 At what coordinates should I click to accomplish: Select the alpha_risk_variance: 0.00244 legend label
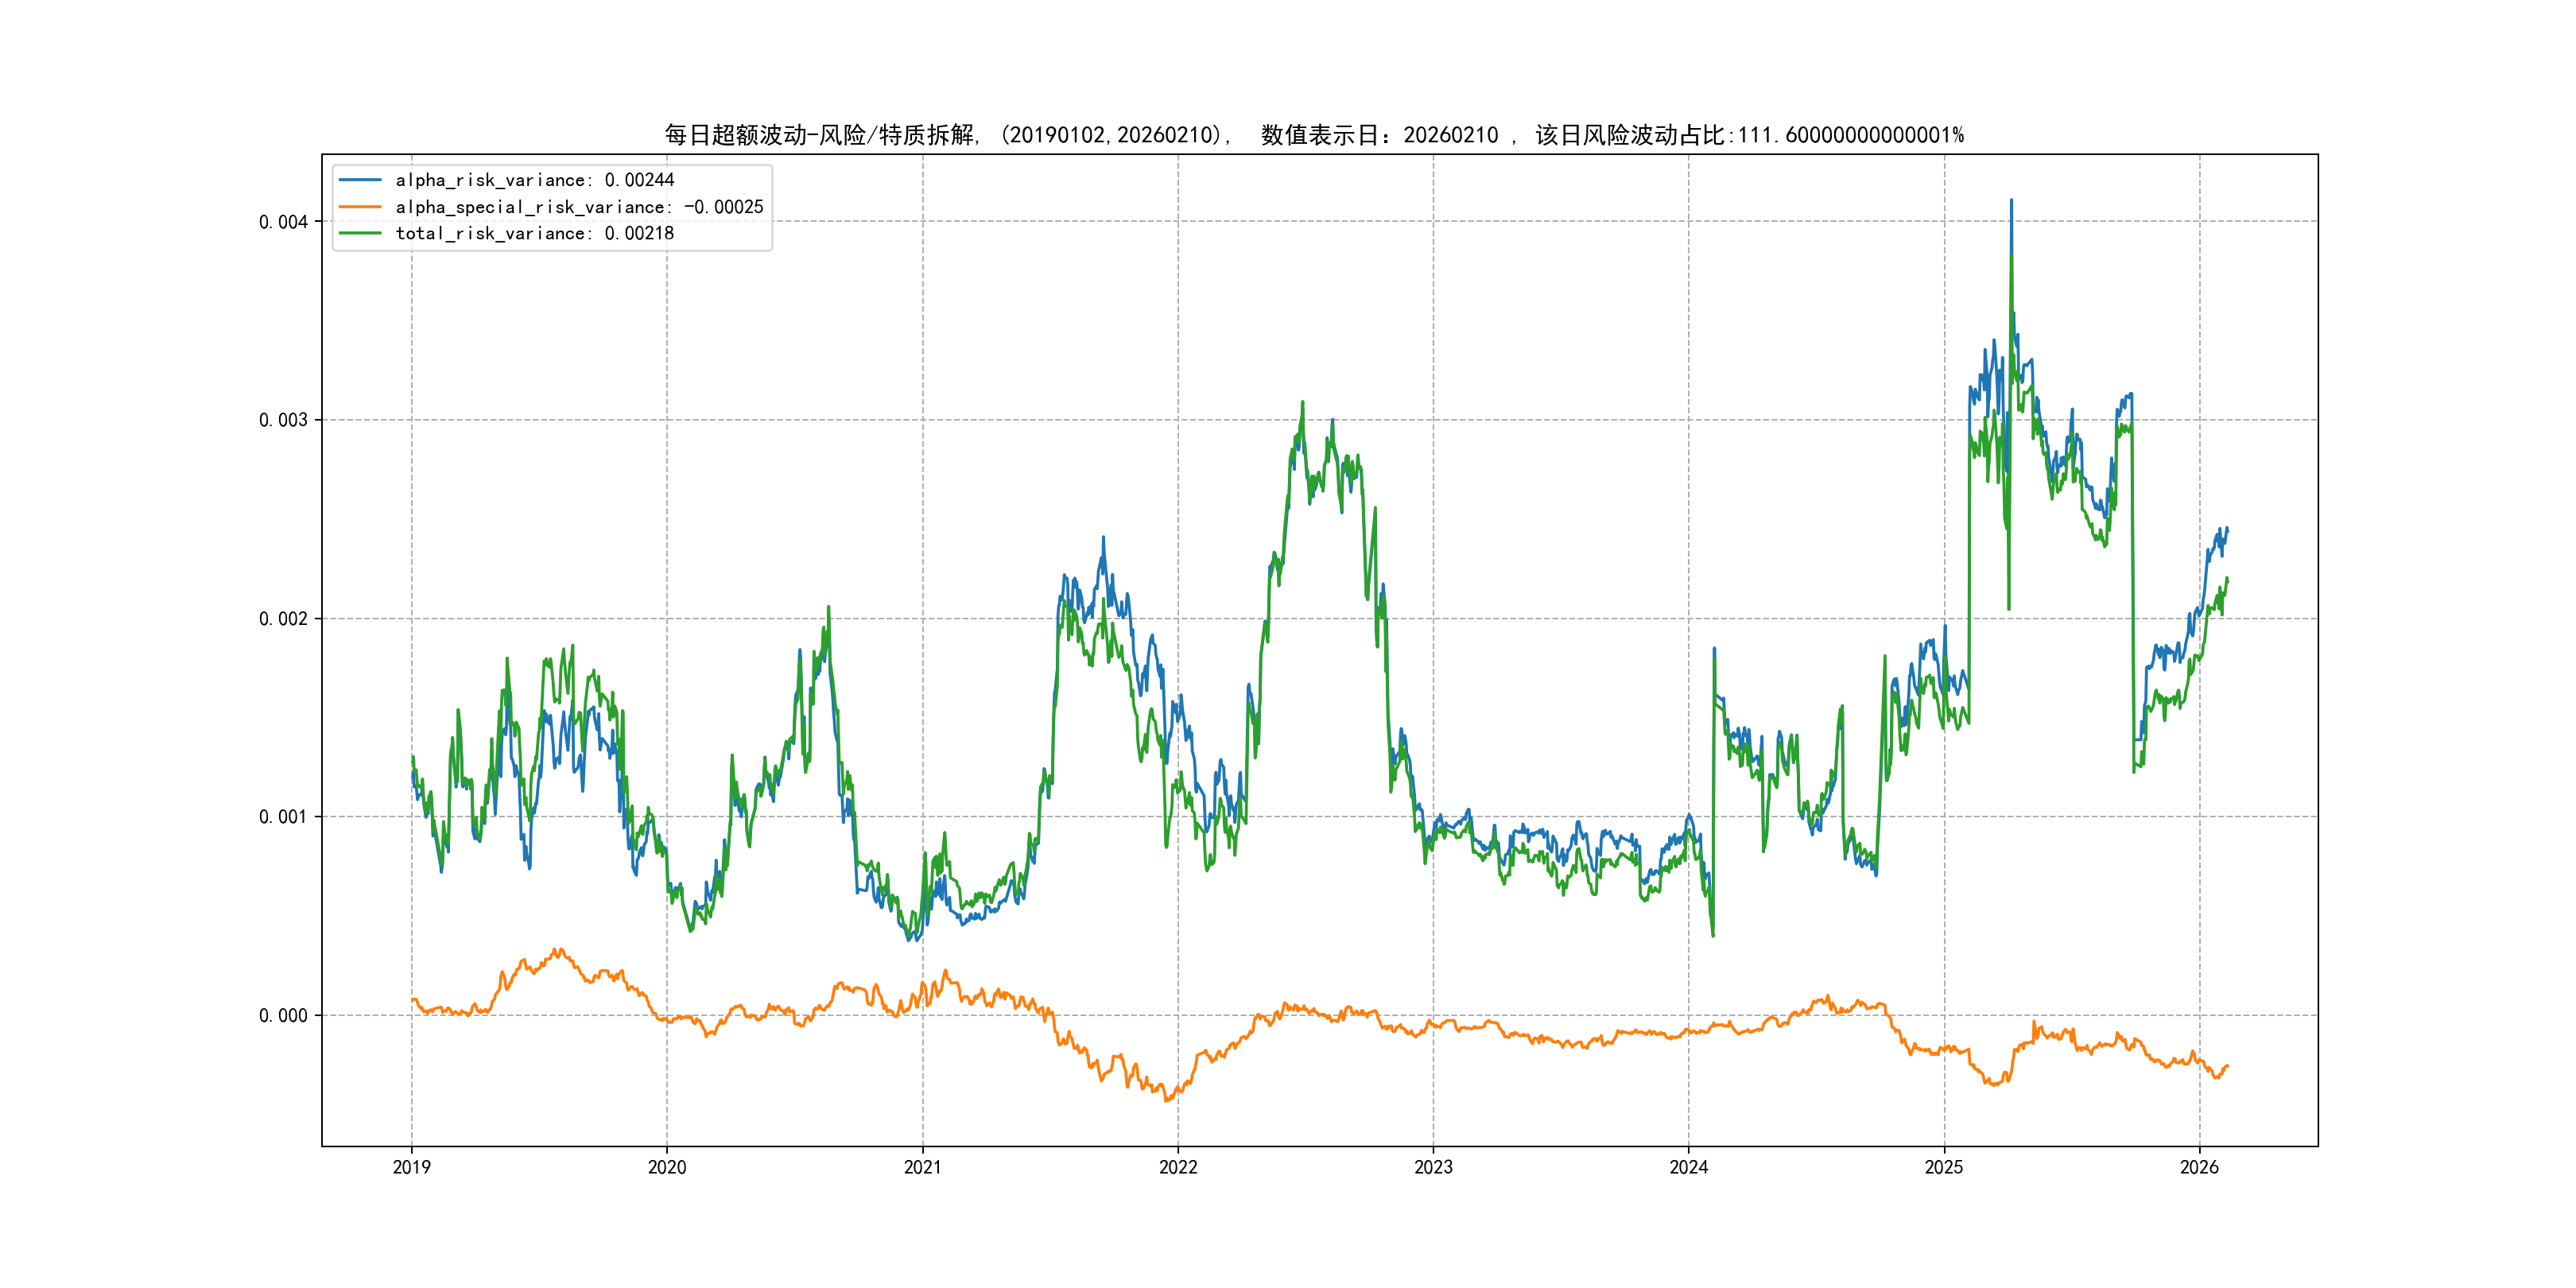tap(535, 180)
